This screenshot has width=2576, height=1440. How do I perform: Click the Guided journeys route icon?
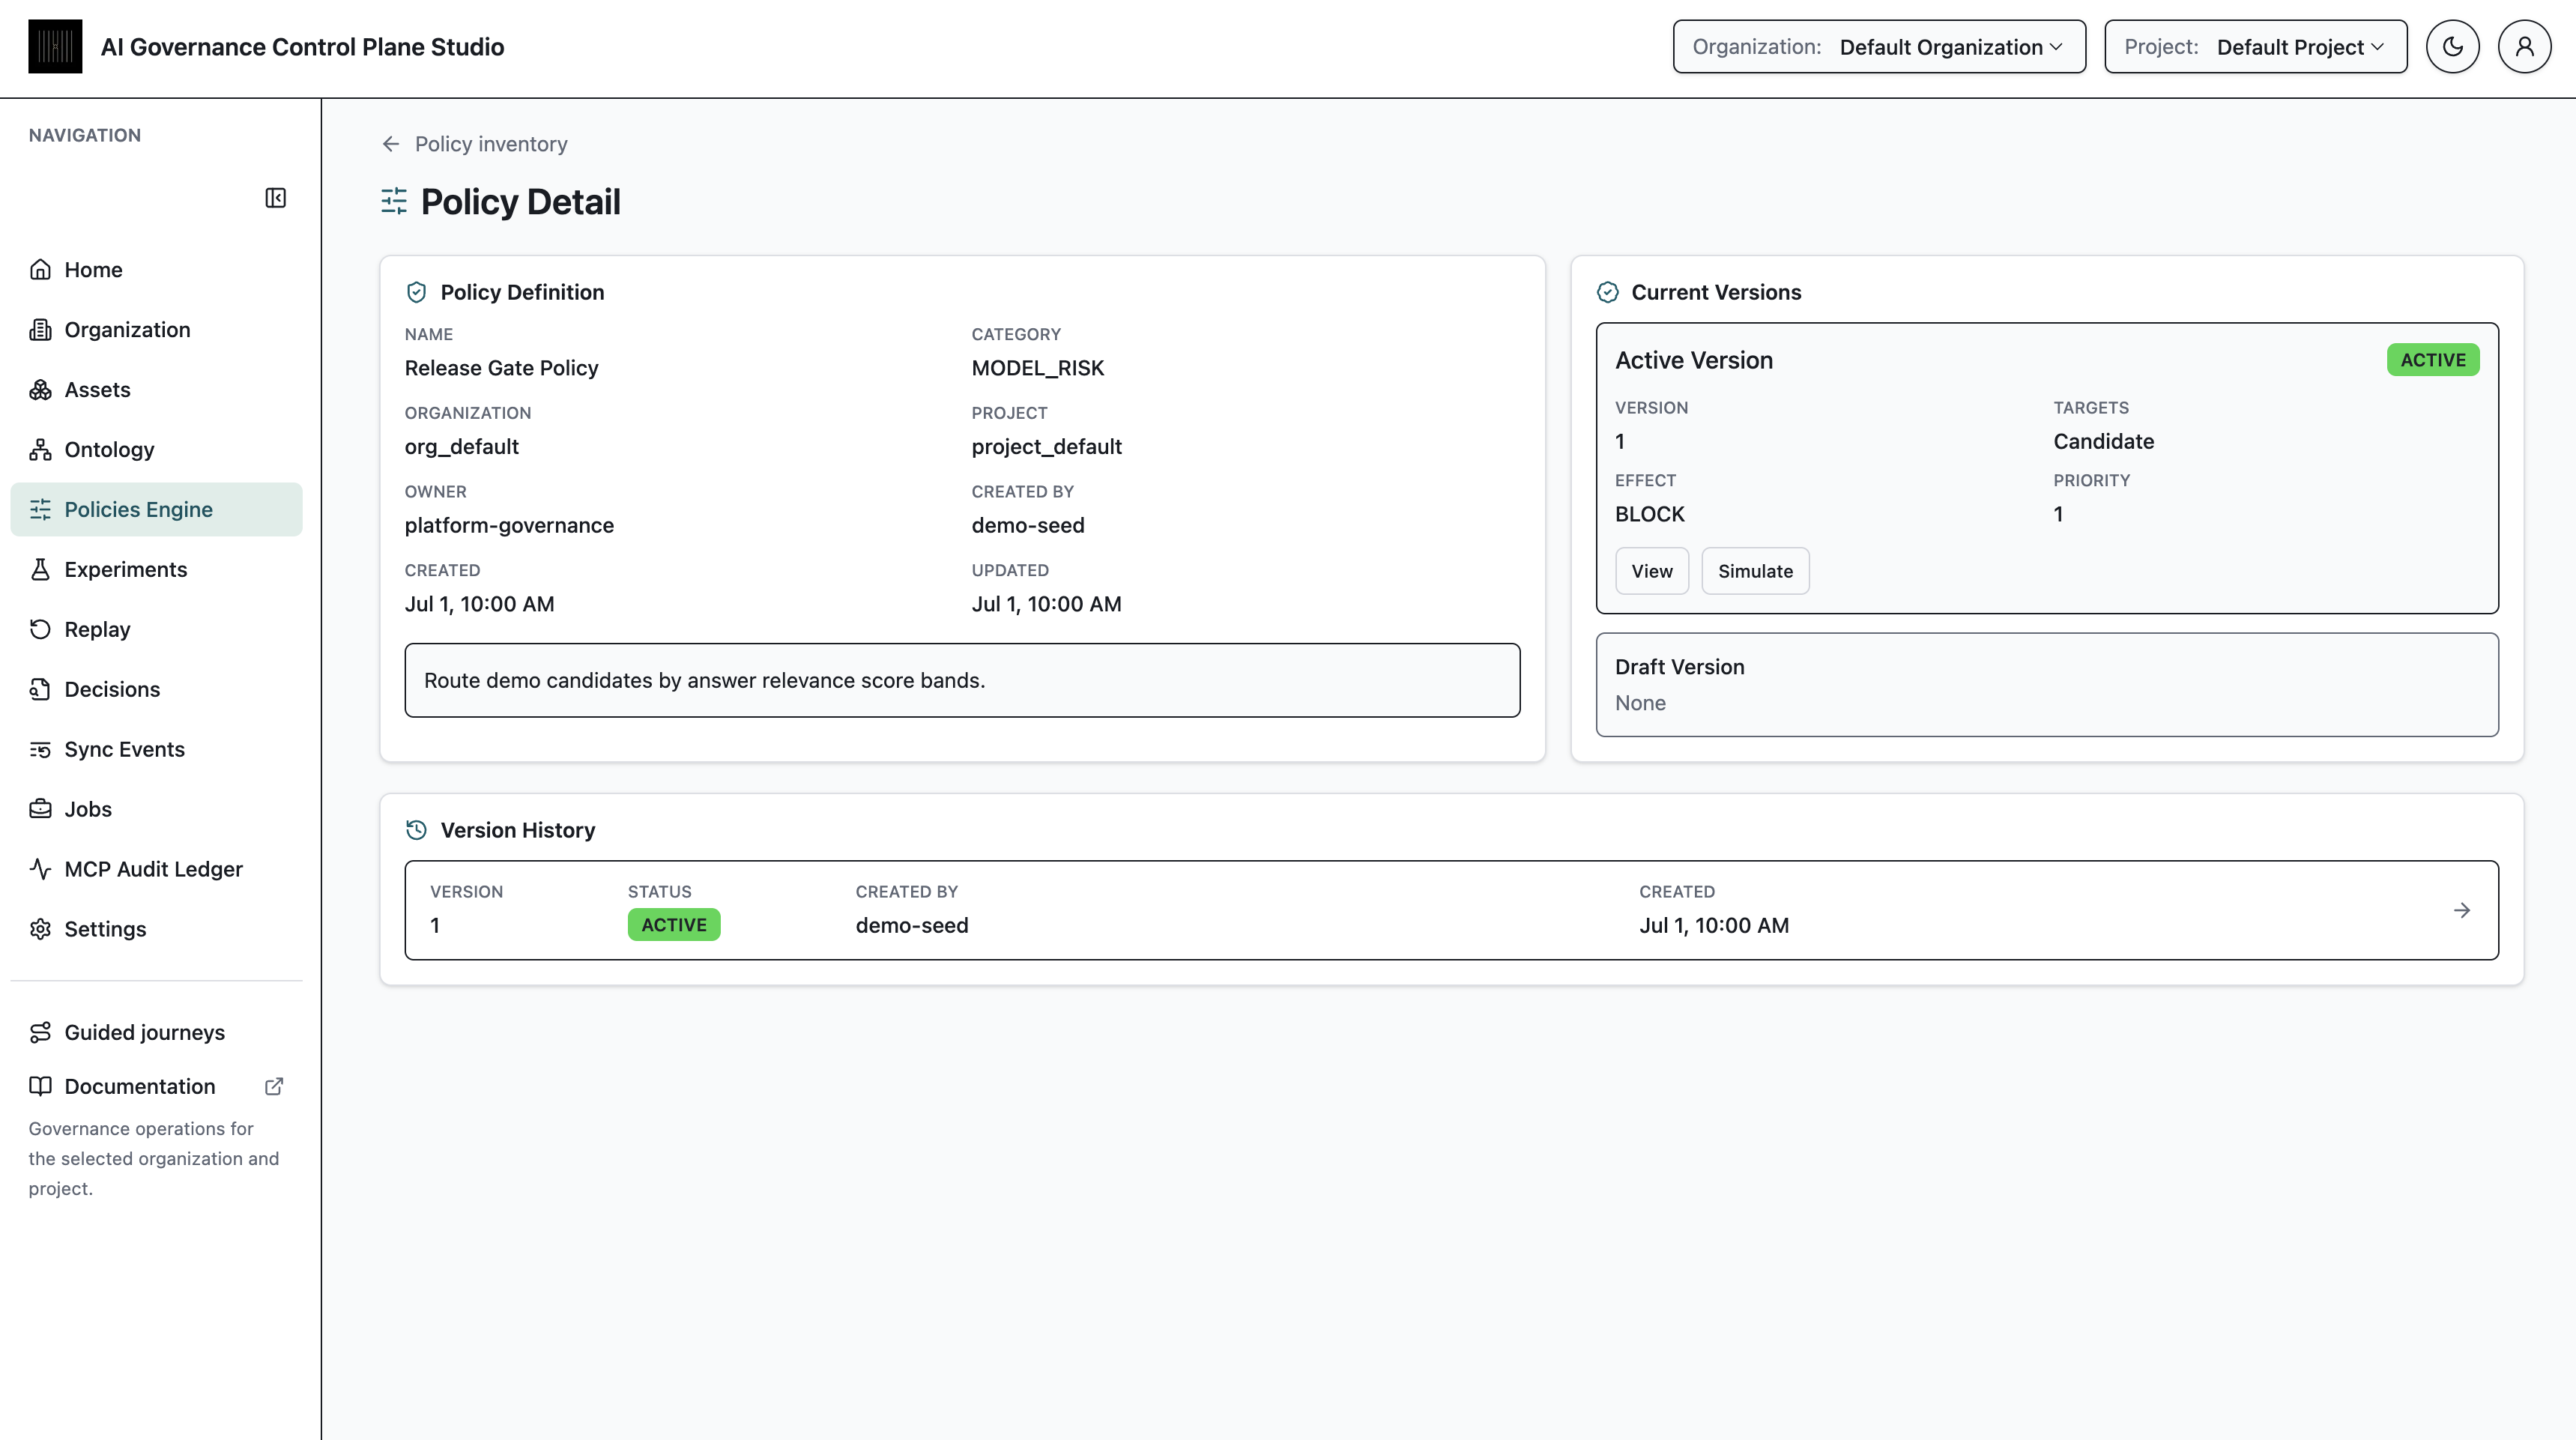click(40, 1033)
